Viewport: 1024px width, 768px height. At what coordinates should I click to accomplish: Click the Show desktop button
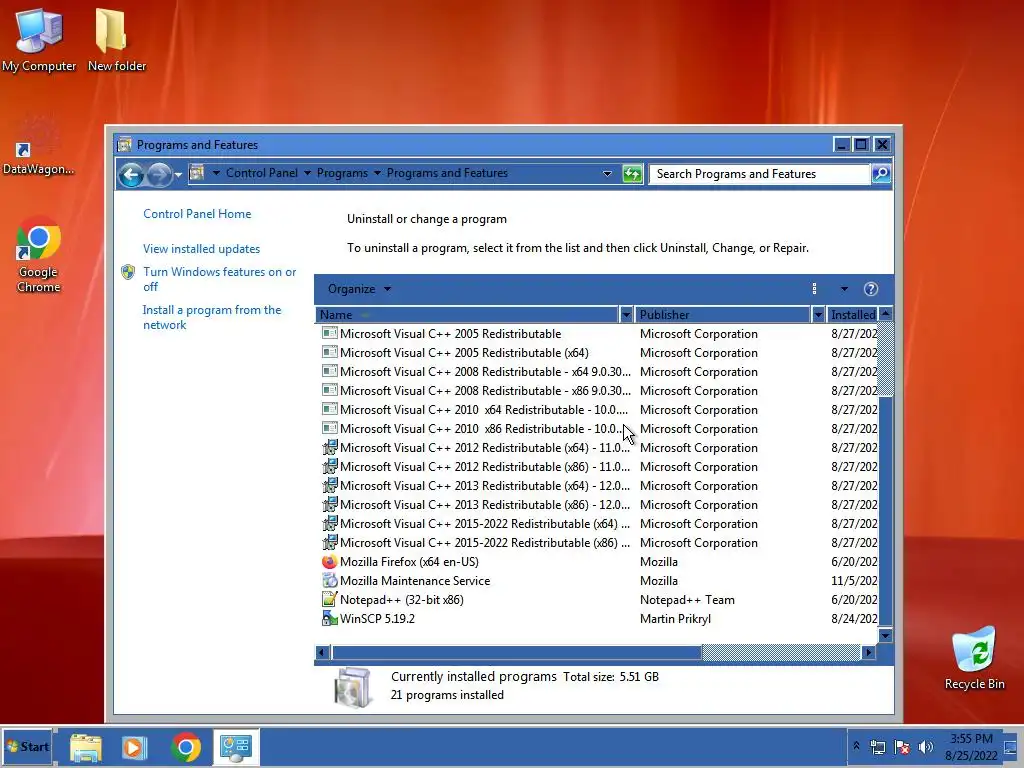pyautogui.click(x=1012, y=747)
